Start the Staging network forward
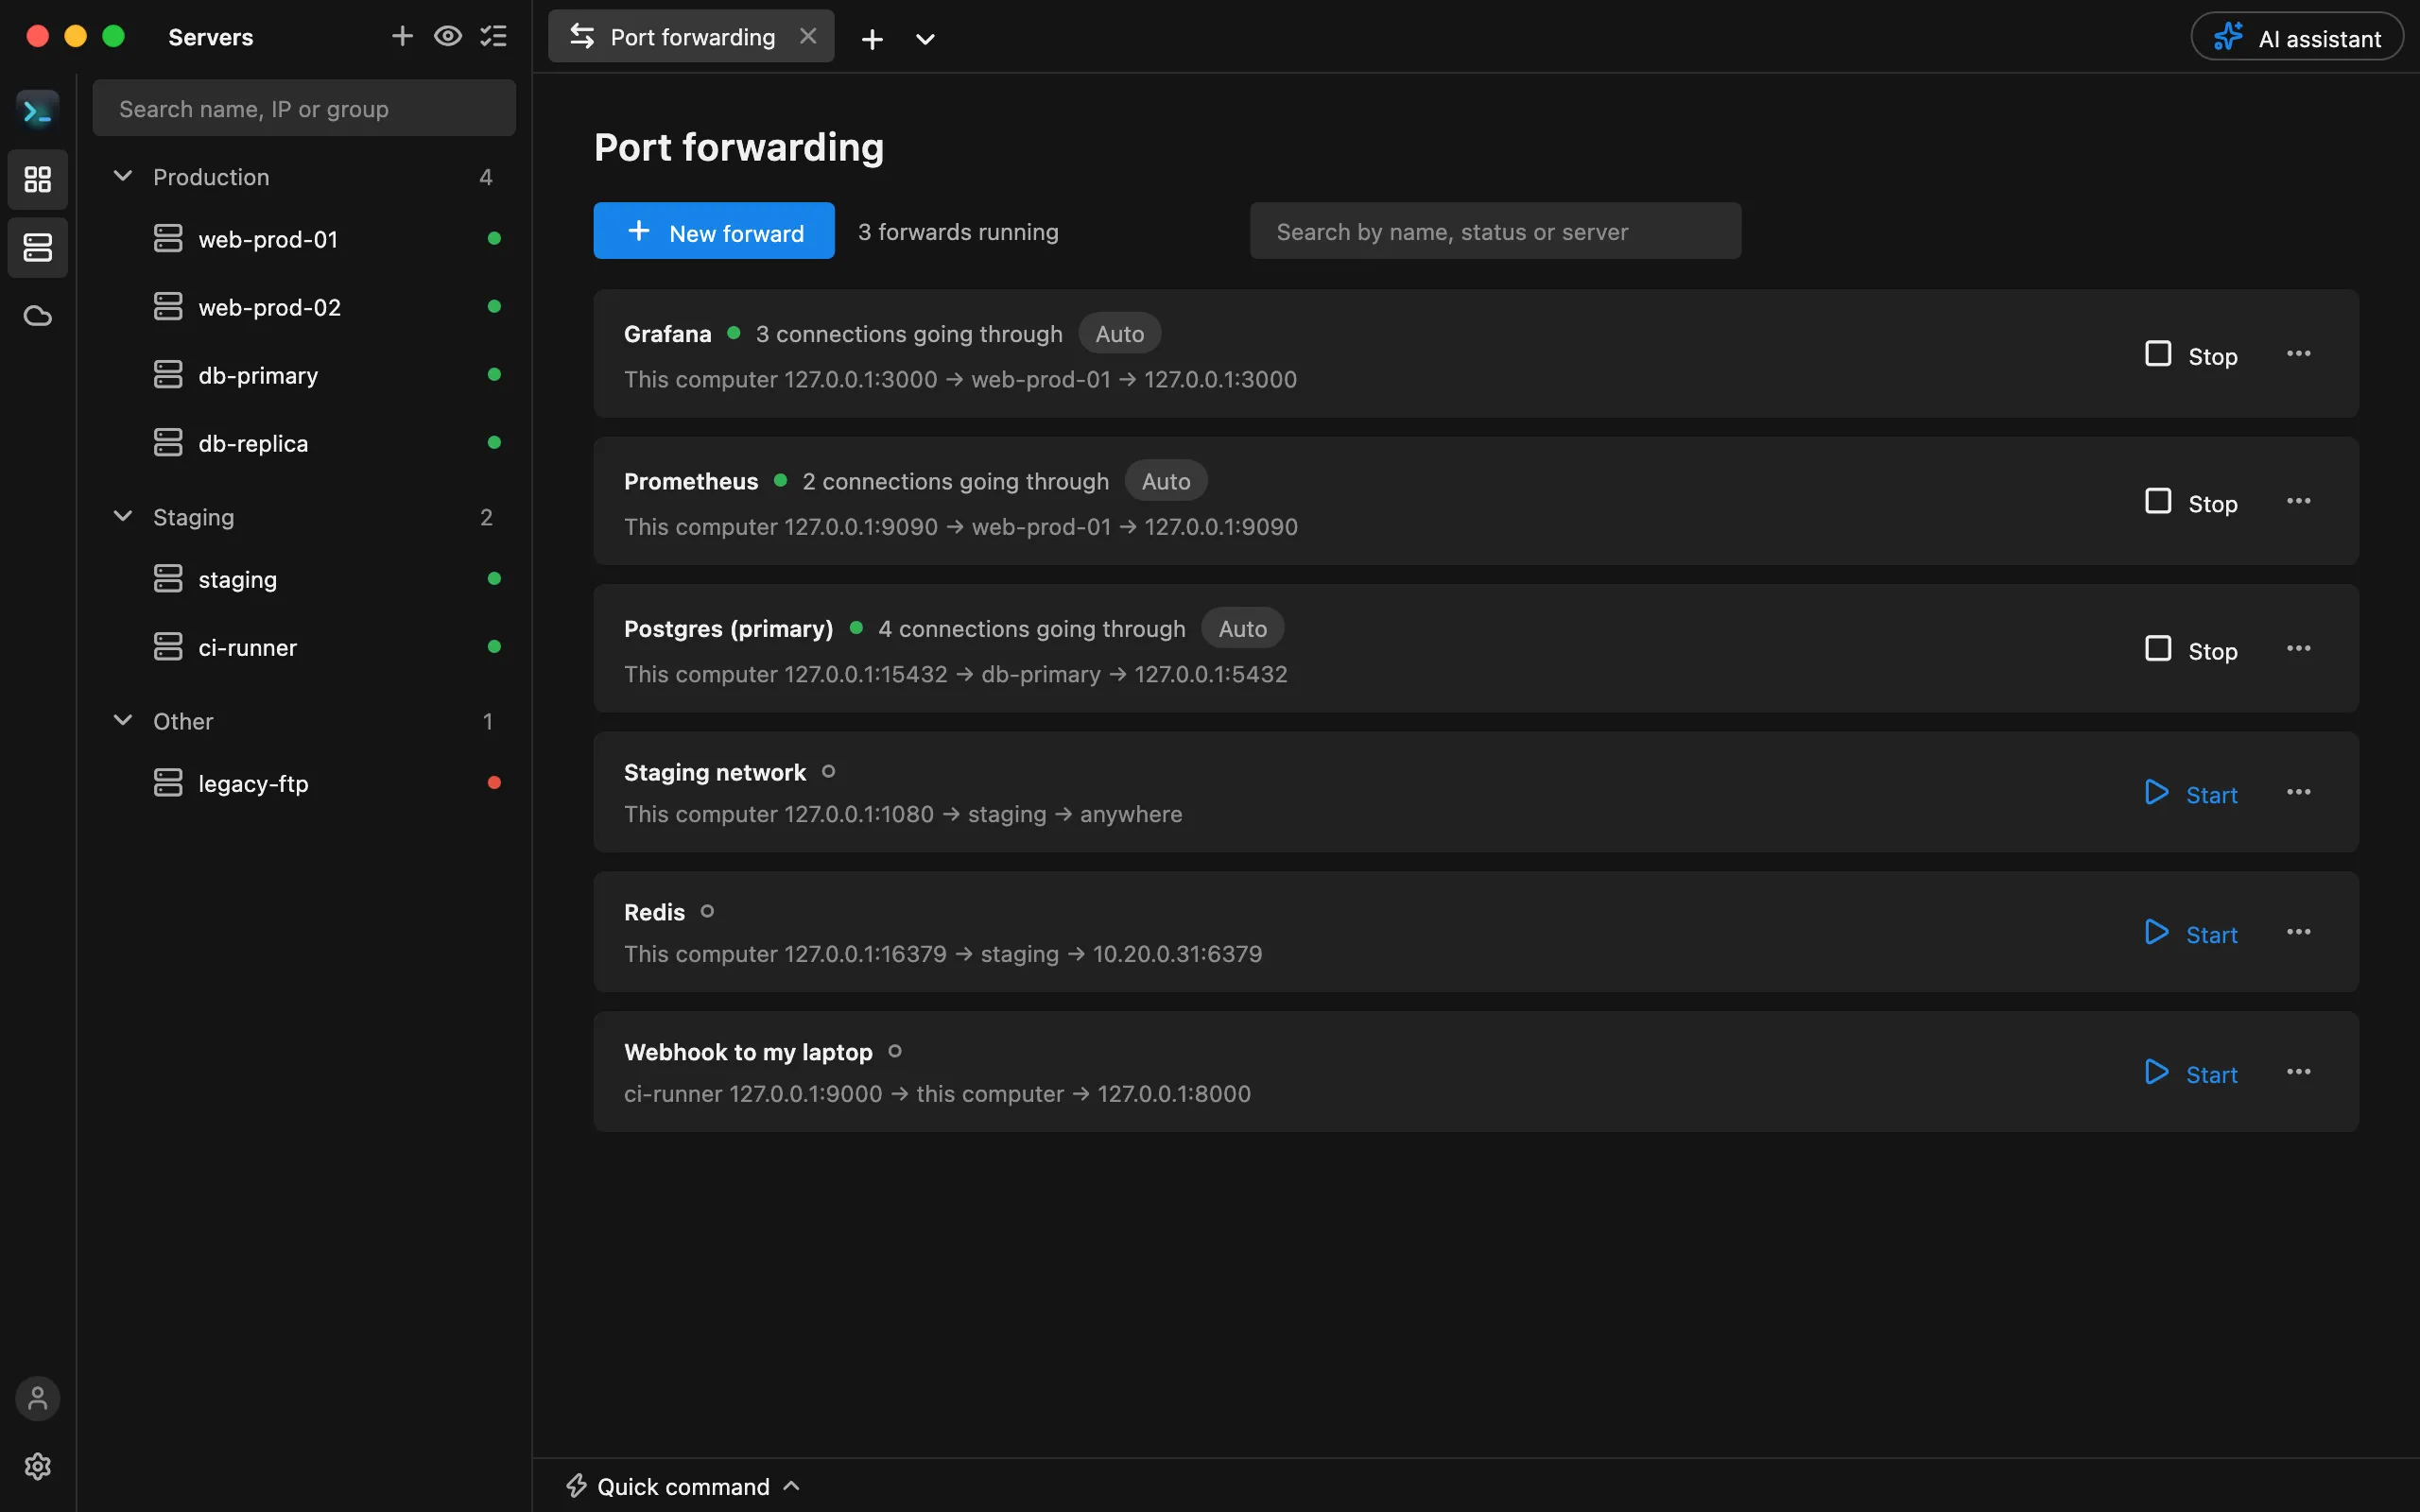The height and width of the screenshot is (1512, 2420). tap(2191, 793)
